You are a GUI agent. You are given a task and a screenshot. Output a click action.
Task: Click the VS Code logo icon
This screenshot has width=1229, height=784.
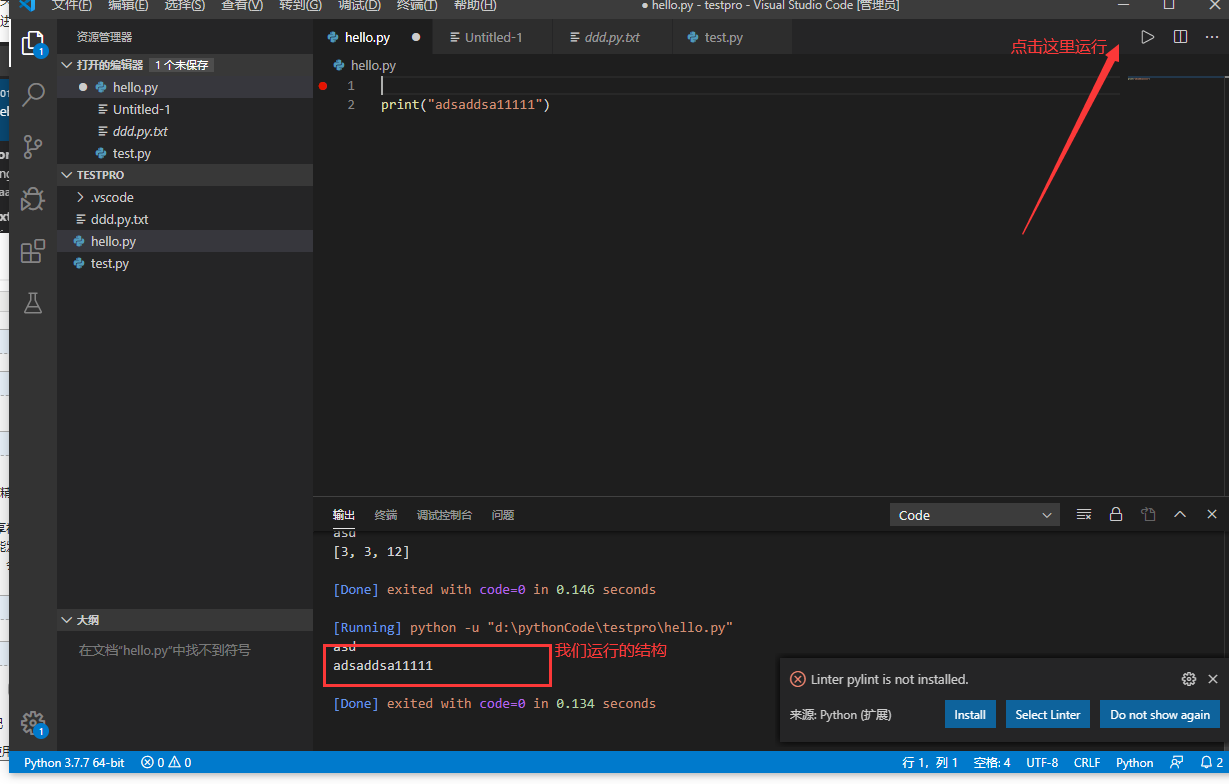tap(27, 5)
